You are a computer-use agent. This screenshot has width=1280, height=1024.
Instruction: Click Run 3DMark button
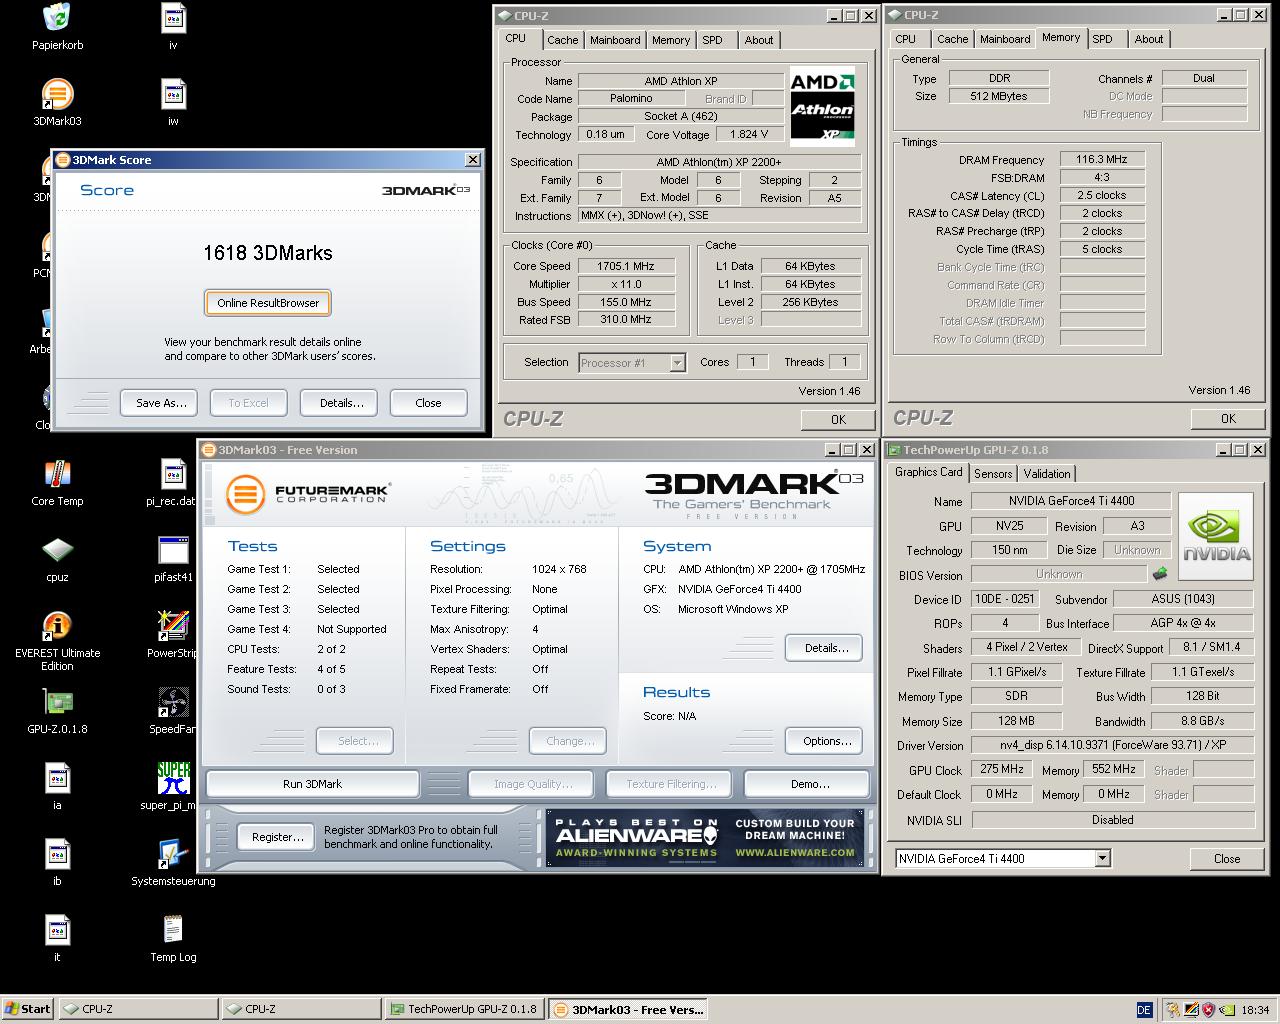tap(312, 784)
